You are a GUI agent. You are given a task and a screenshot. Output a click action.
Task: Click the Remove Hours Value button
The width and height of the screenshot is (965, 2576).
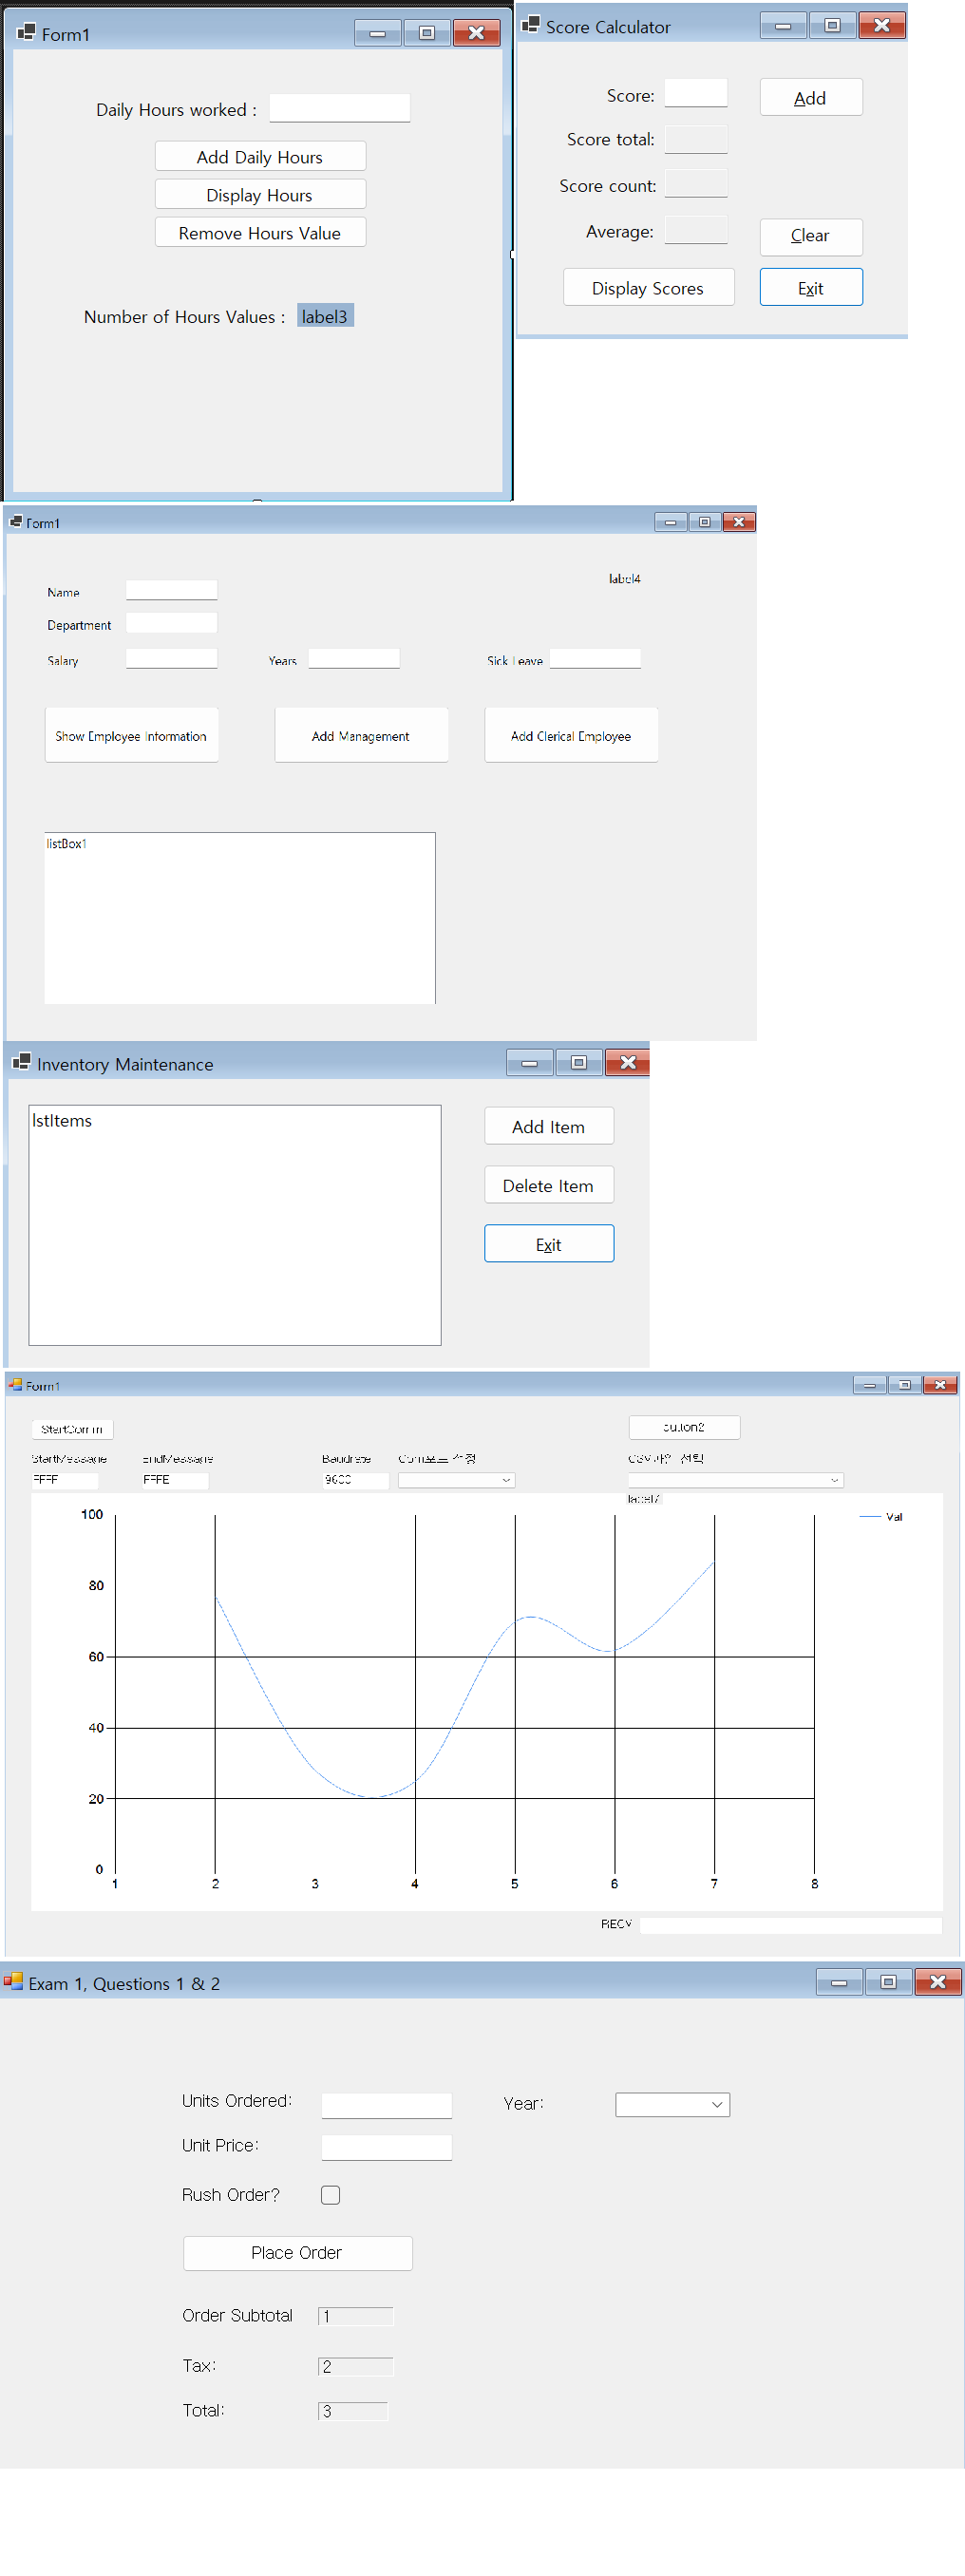coord(260,232)
